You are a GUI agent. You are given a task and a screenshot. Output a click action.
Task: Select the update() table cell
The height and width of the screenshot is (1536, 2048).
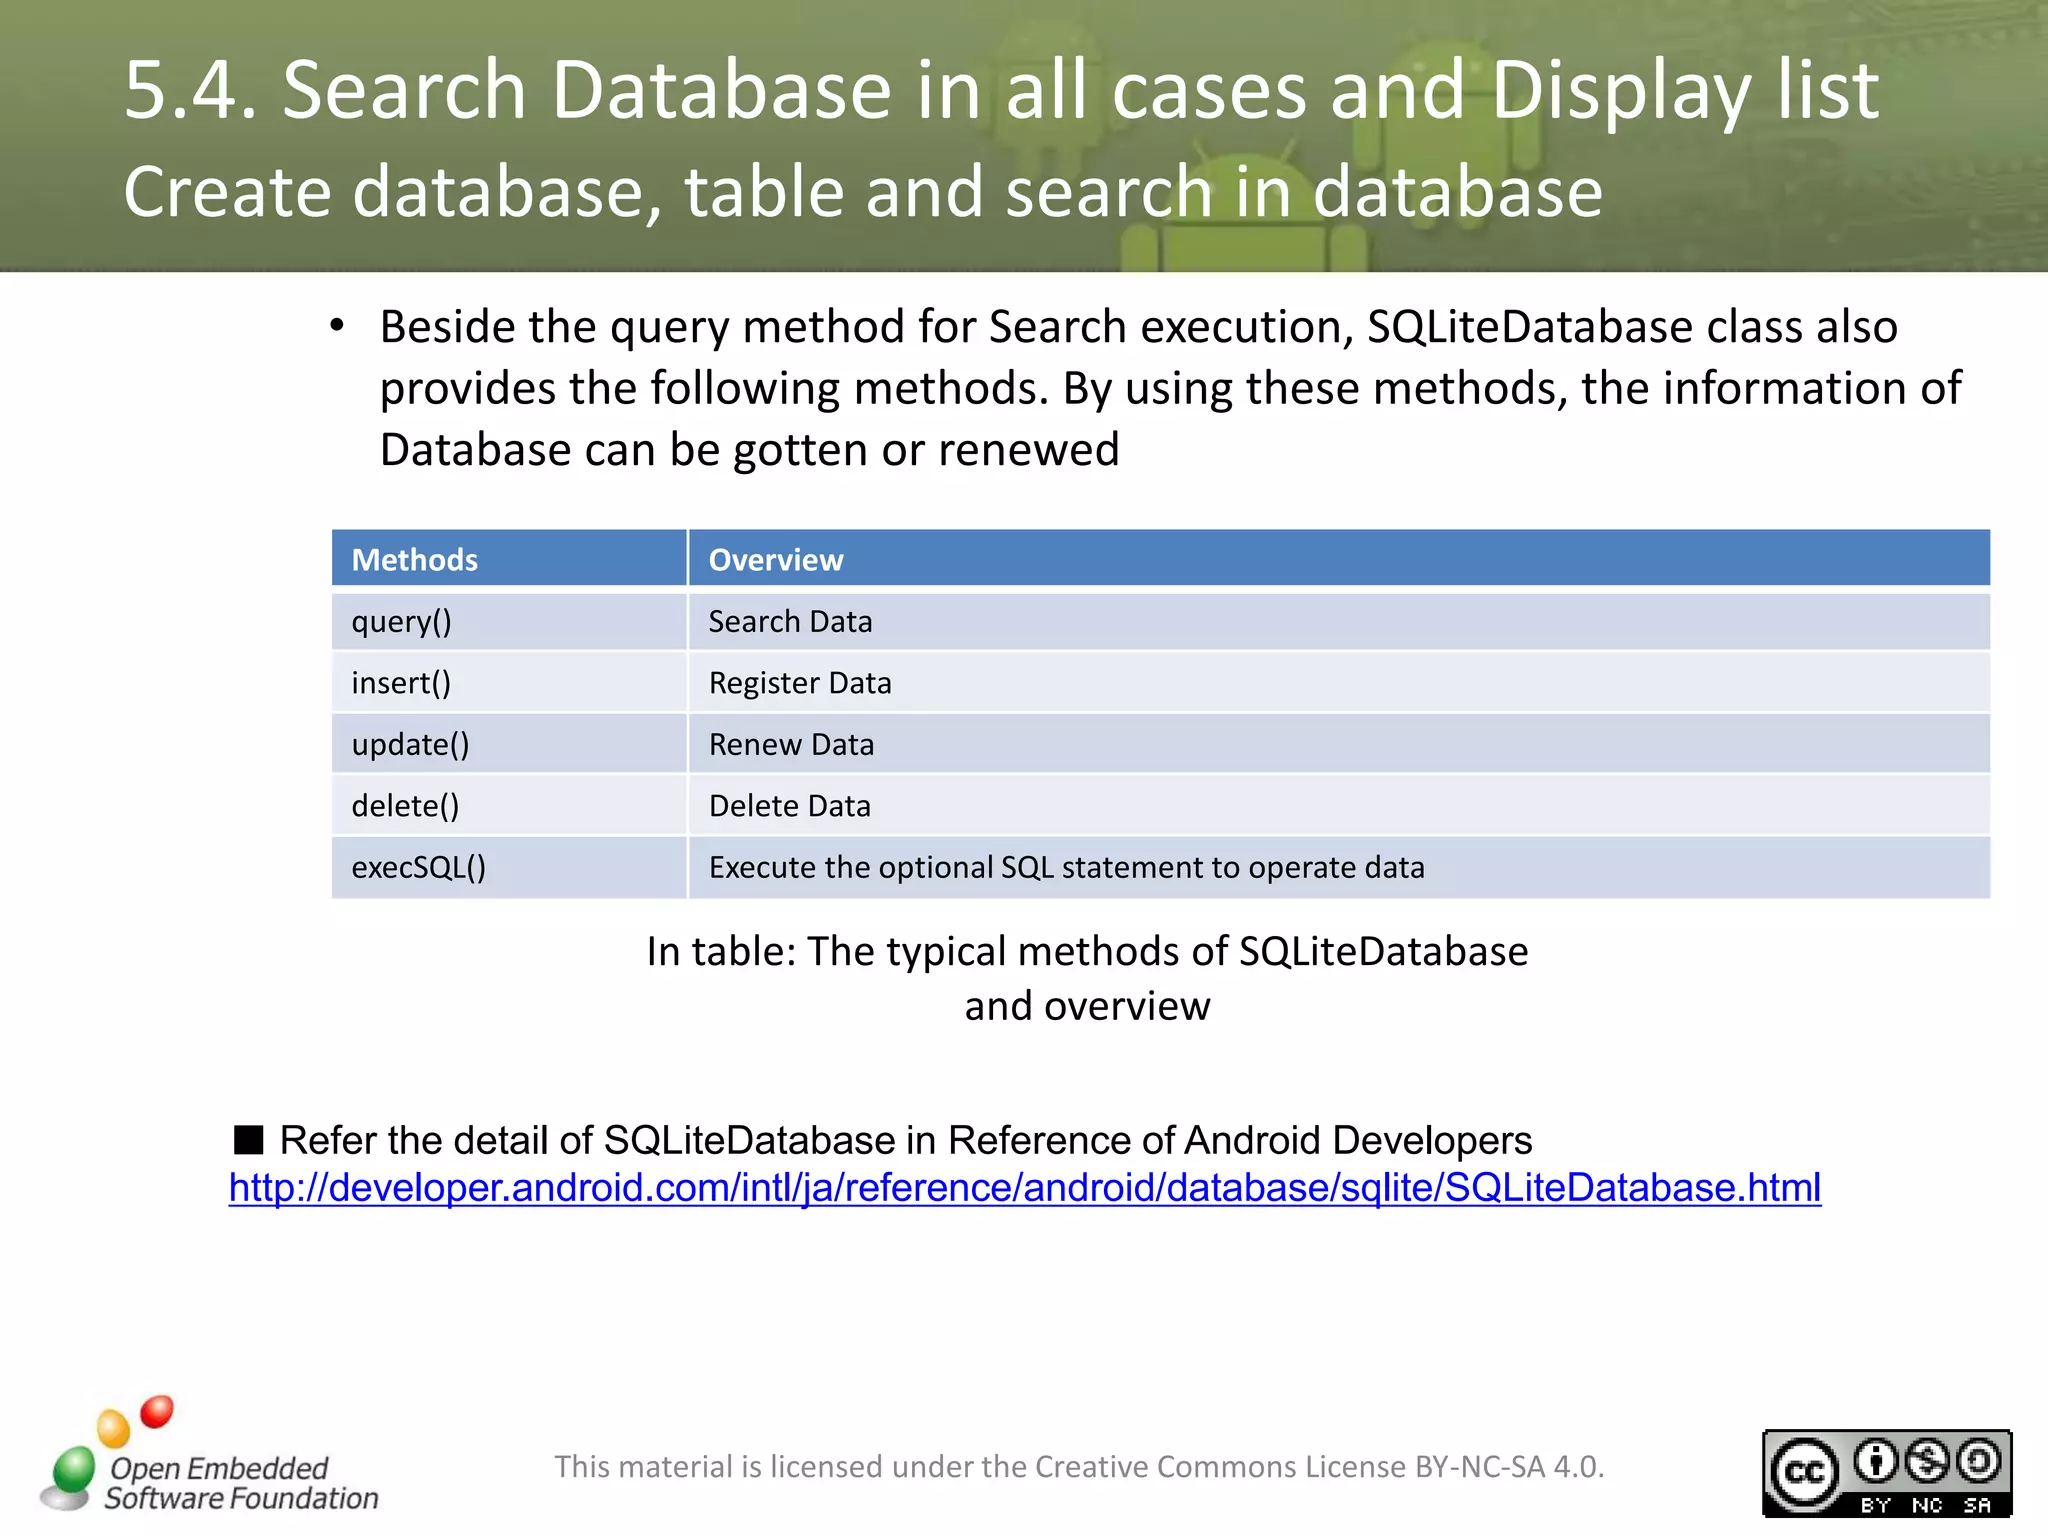pyautogui.click(x=509, y=744)
